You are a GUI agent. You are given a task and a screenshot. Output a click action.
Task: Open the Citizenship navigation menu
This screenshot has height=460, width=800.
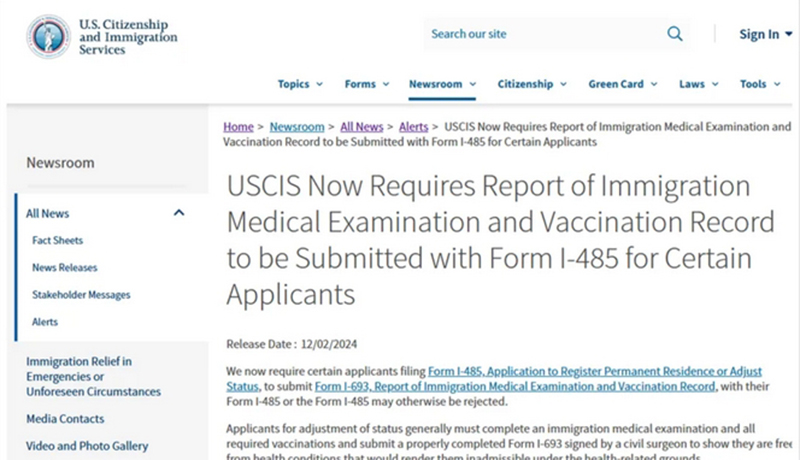point(532,84)
